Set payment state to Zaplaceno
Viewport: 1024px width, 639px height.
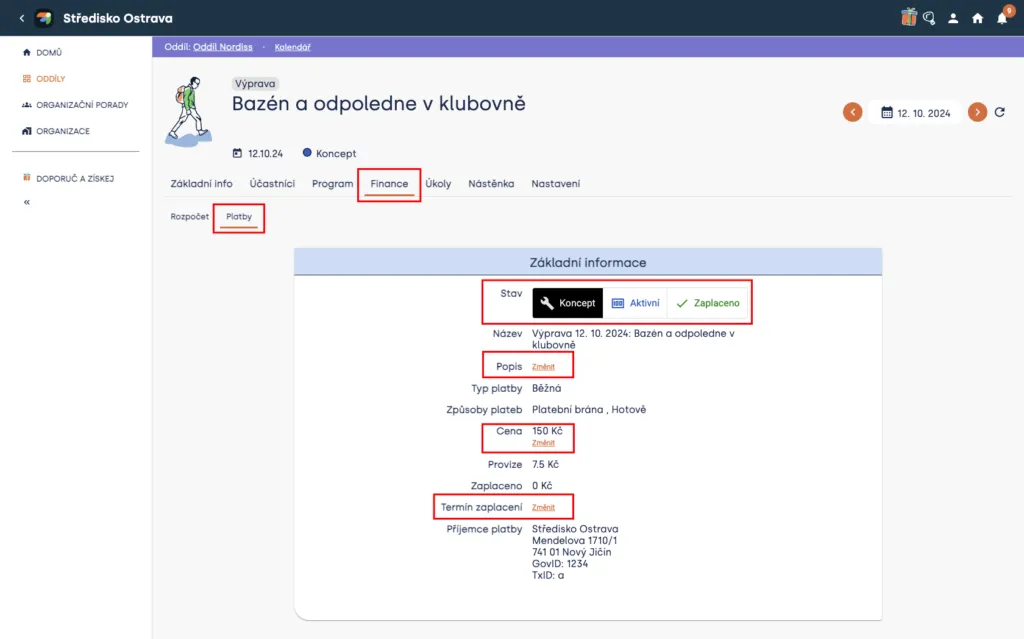click(x=708, y=303)
